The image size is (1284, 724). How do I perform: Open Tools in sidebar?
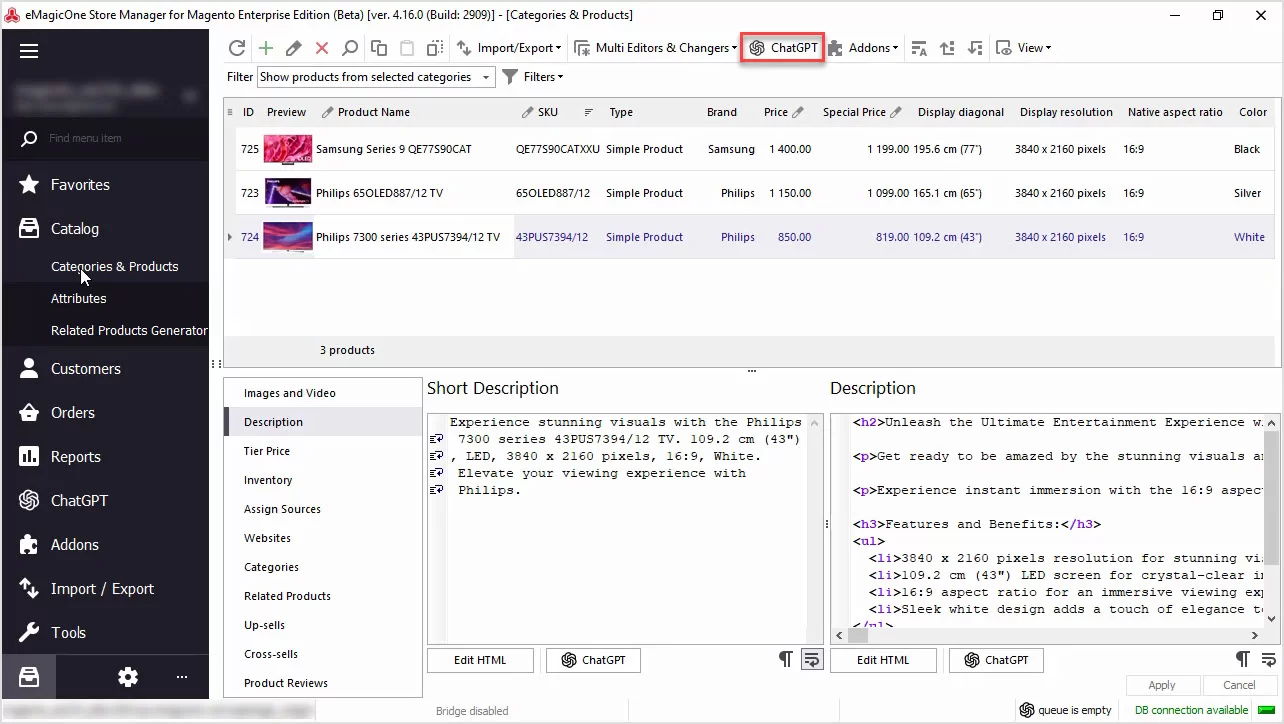106,632
